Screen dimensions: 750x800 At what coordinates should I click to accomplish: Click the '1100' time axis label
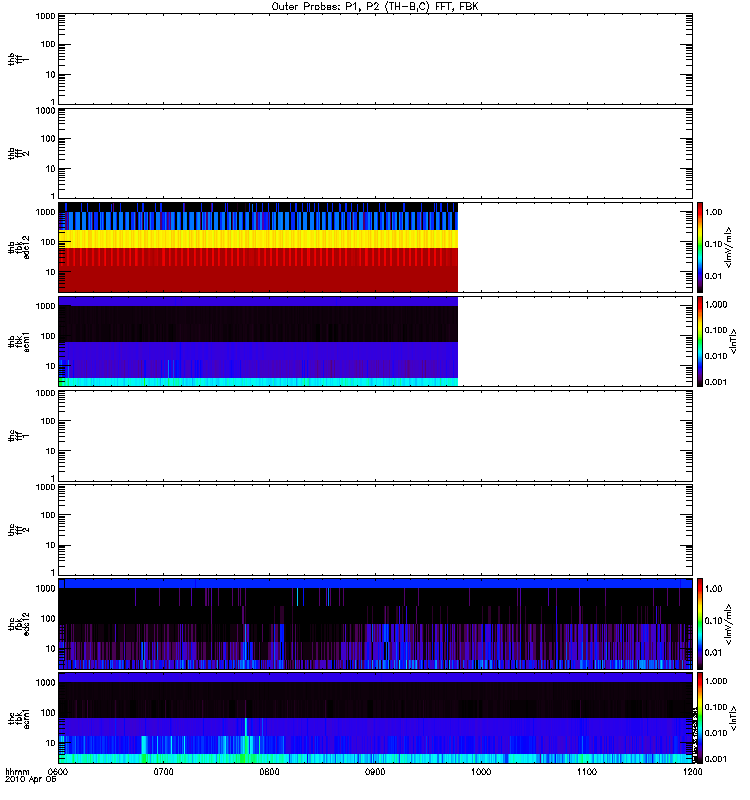point(587,771)
